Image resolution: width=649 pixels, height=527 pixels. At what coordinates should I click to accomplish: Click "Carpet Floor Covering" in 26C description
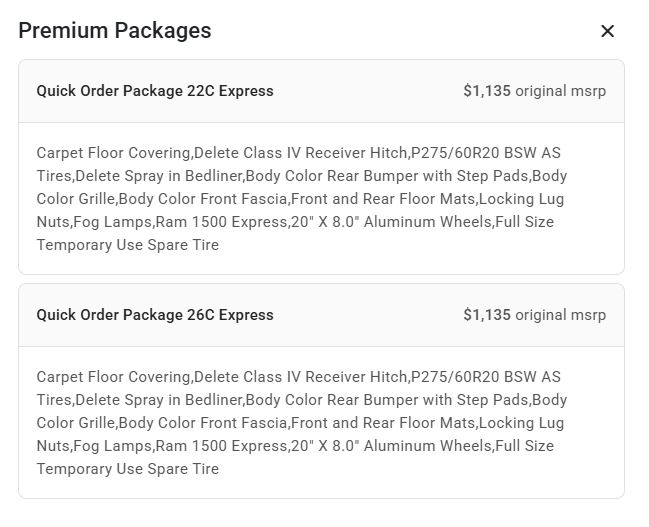[x=113, y=377]
